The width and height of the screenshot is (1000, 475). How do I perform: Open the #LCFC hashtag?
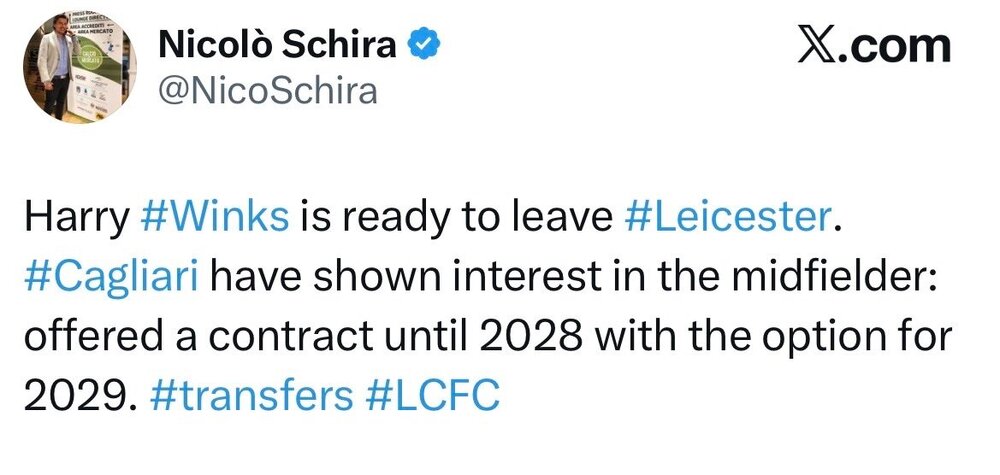(432, 395)
